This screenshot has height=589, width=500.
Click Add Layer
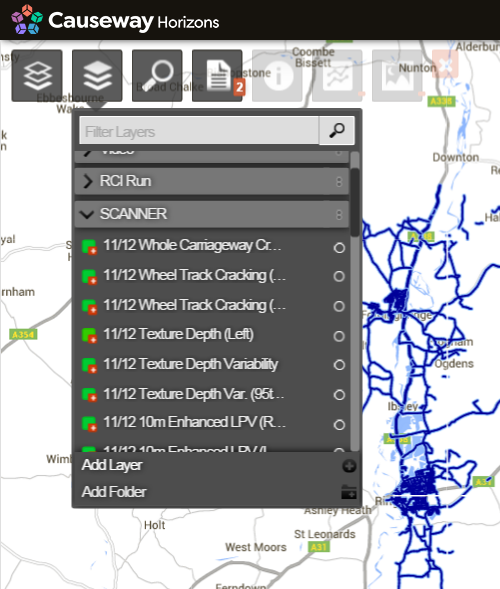(x=112, y=465)
